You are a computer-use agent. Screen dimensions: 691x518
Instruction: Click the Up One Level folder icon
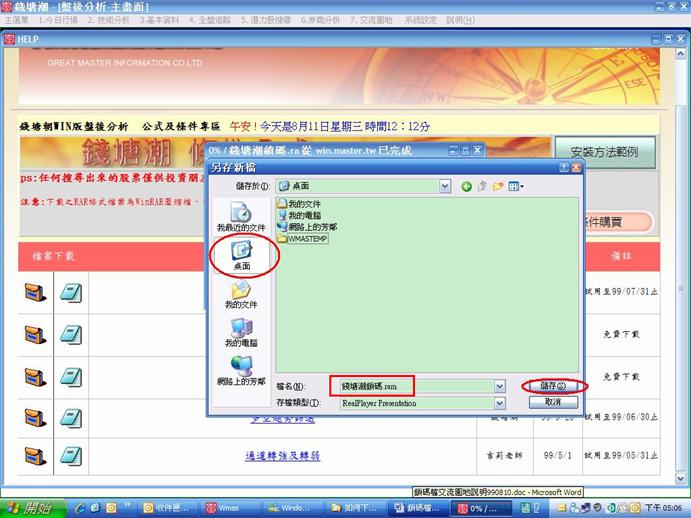[x=483, y=186]
